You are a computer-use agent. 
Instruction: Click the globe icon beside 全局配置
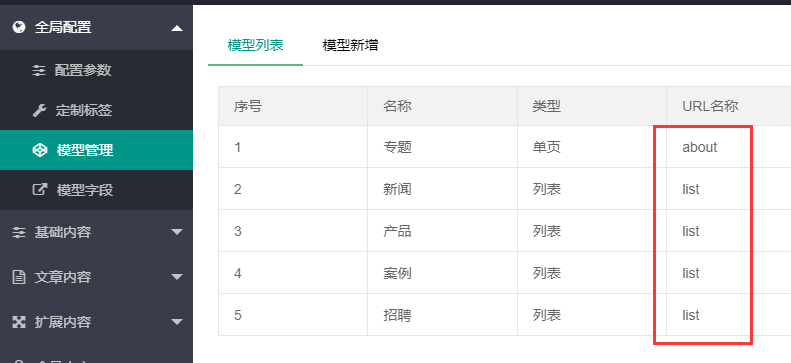[x=19, y=27]
